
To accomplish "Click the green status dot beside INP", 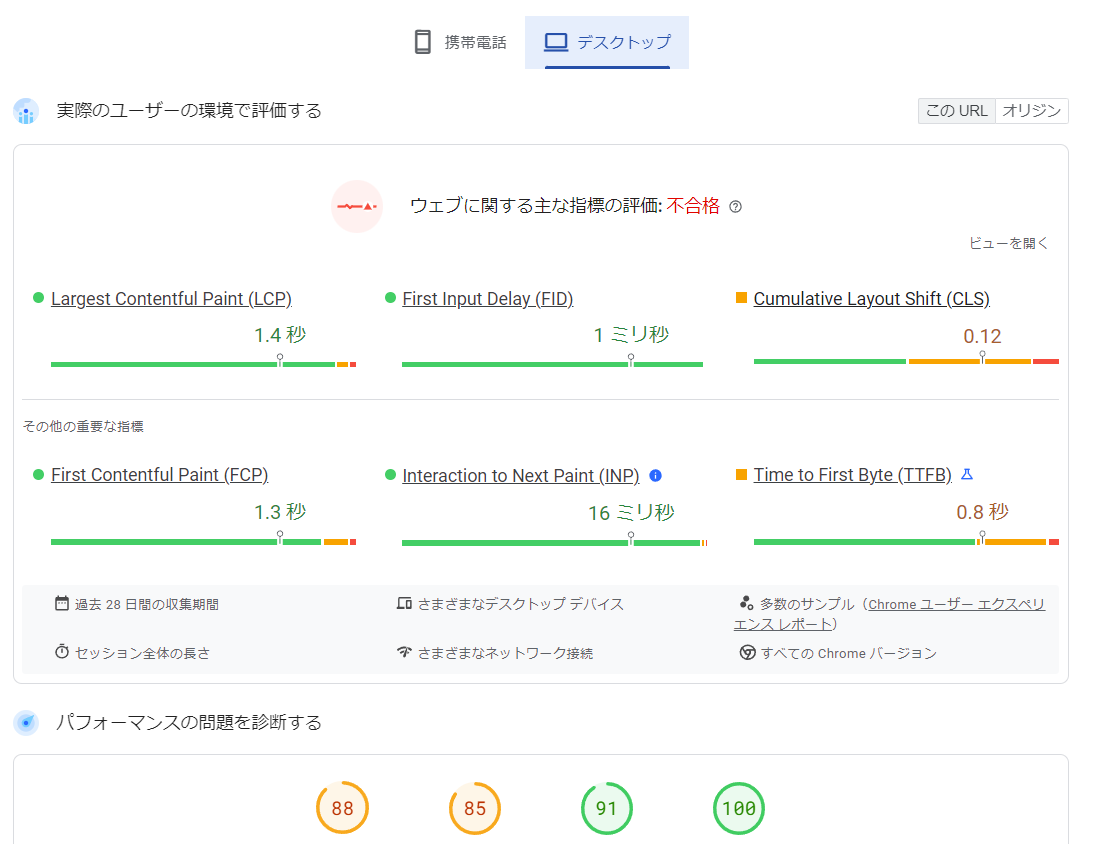I will 390,475.
